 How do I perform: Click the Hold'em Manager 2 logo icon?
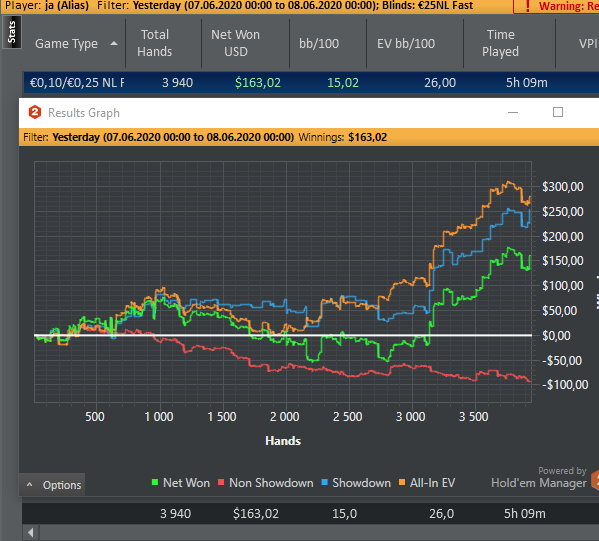[x=35, y=112]
